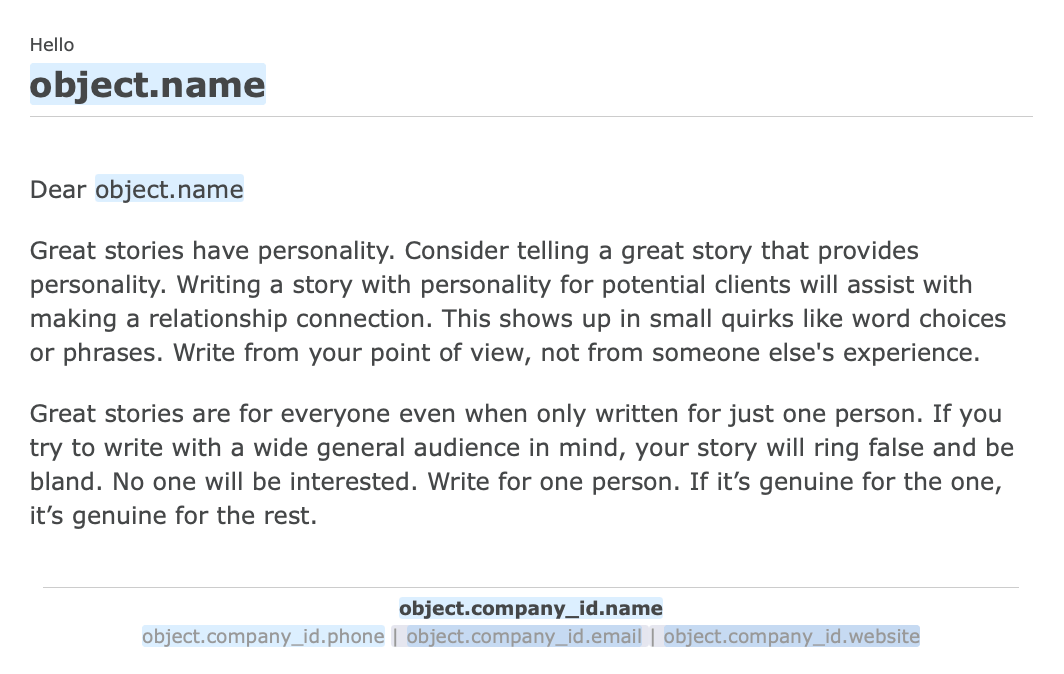Click the sentence "Write for one person."
Screen dimensions: 1064x674
(x=555, y=482)
